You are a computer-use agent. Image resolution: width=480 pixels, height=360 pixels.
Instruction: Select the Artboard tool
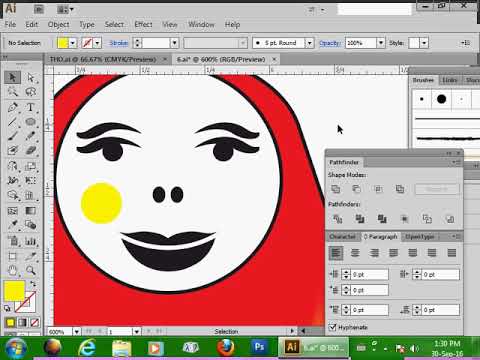[x=13, y=256]
